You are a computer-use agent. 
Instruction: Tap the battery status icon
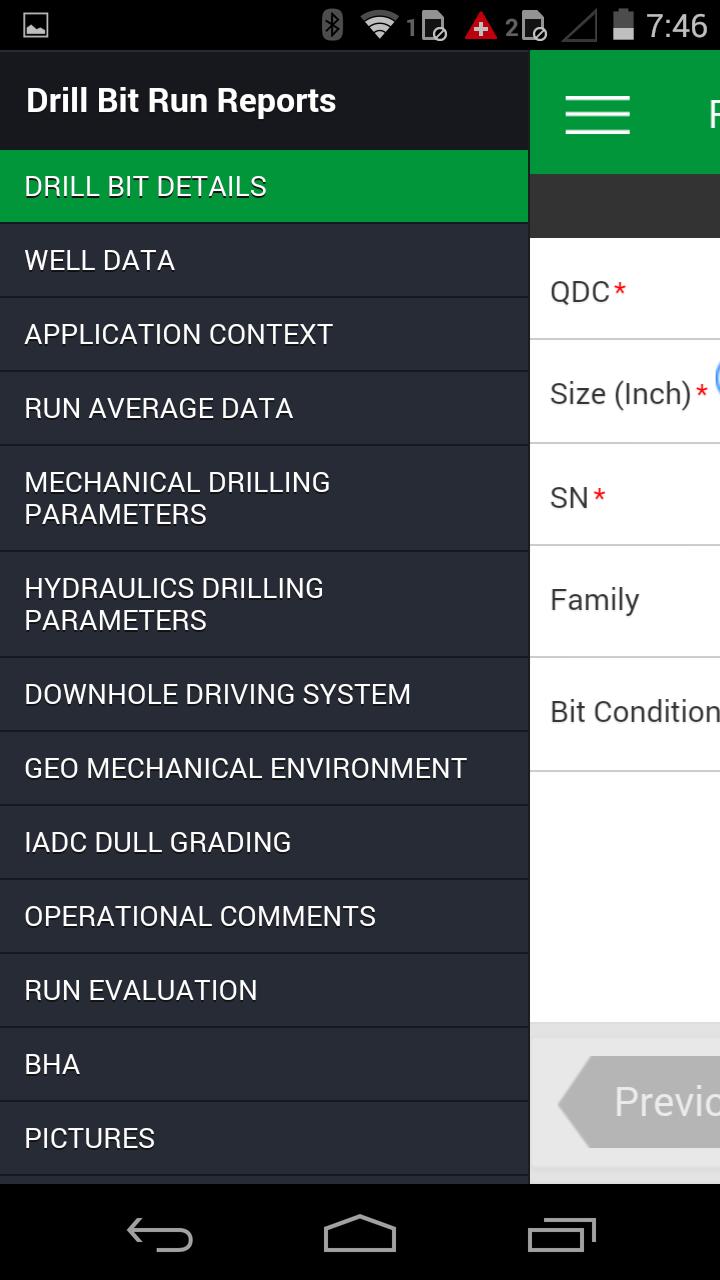coord(623,25)
